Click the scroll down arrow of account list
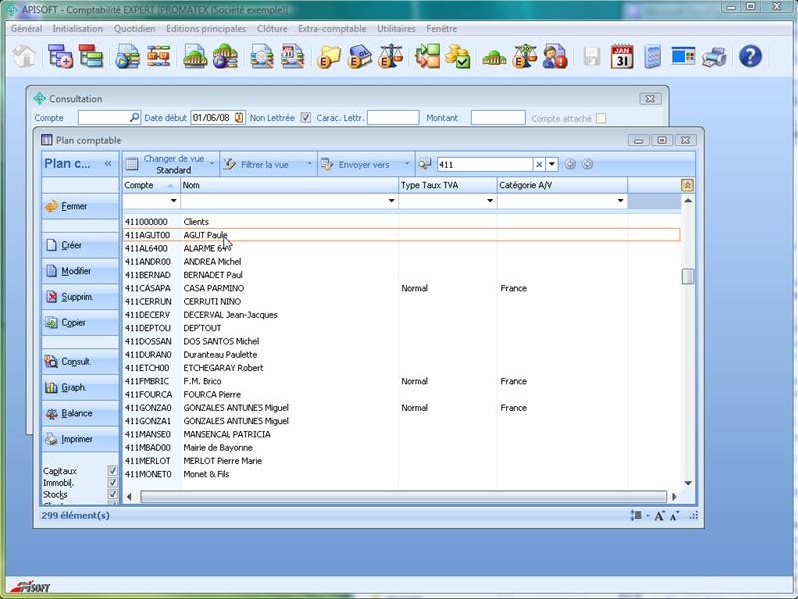This screenshot has width=798, height=599. click(688, 483)
